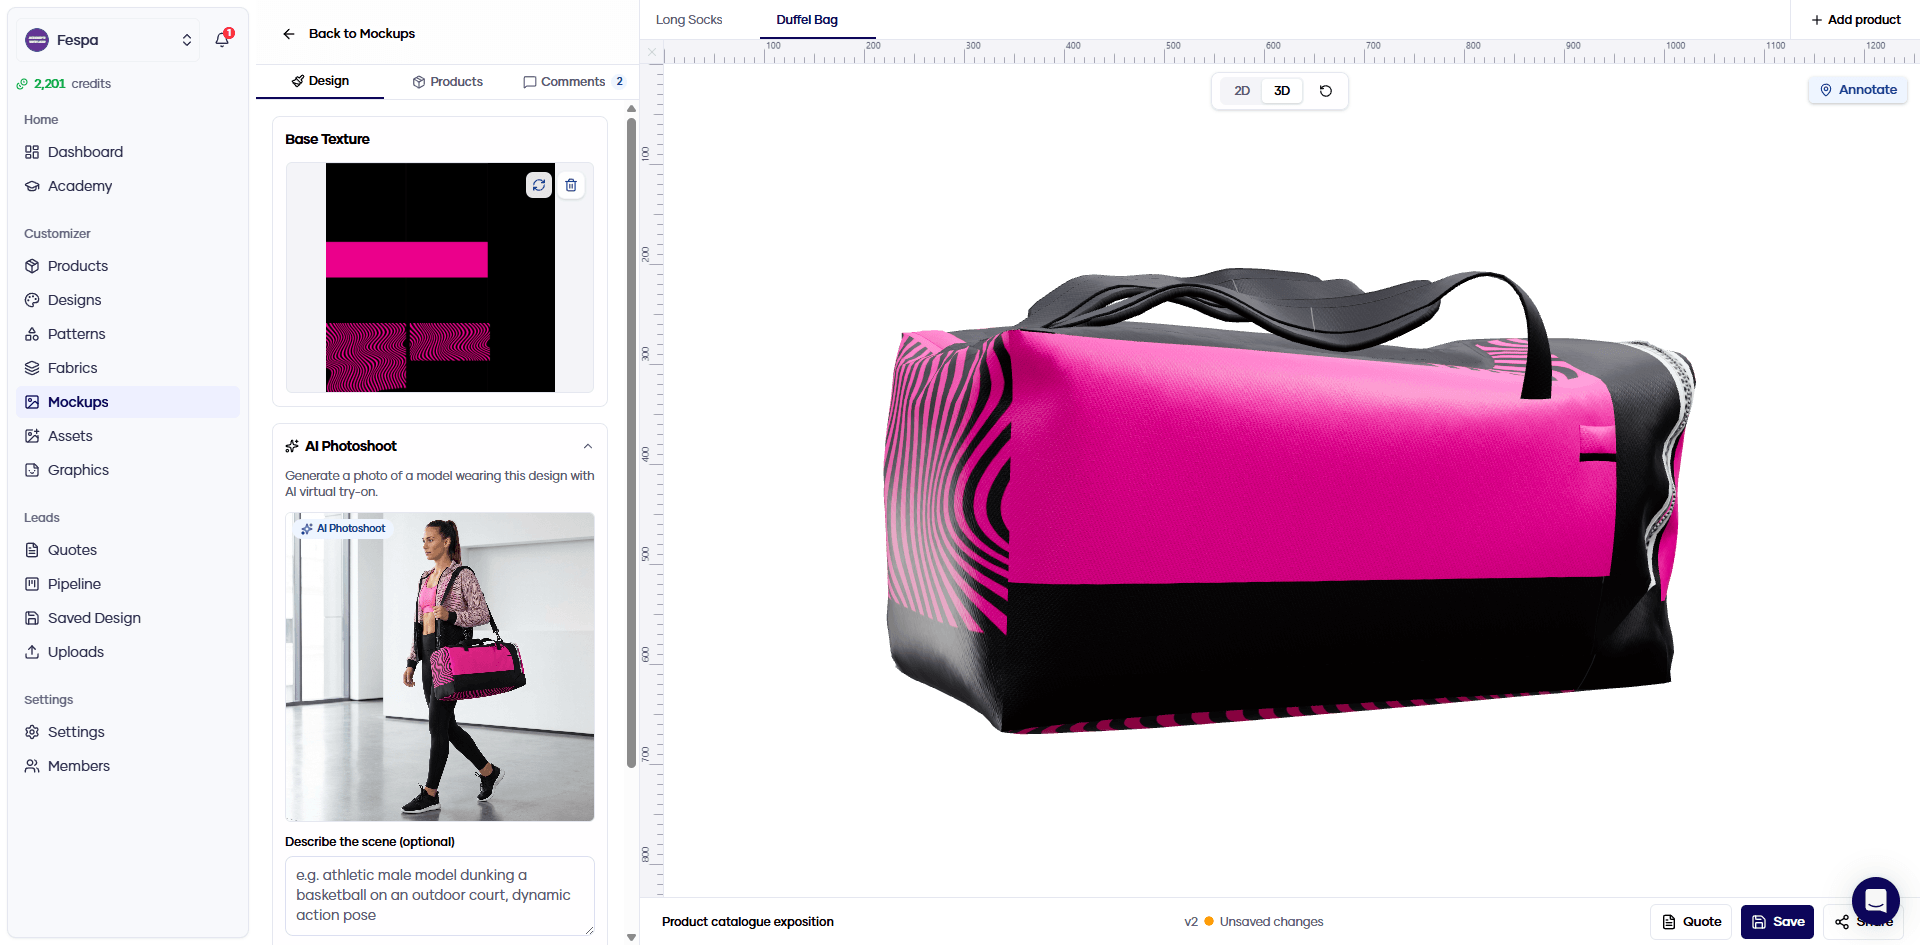The height and width of the screenshot is (945, 1920).
Task: Go to Dashboard
Action: point(128,152)
